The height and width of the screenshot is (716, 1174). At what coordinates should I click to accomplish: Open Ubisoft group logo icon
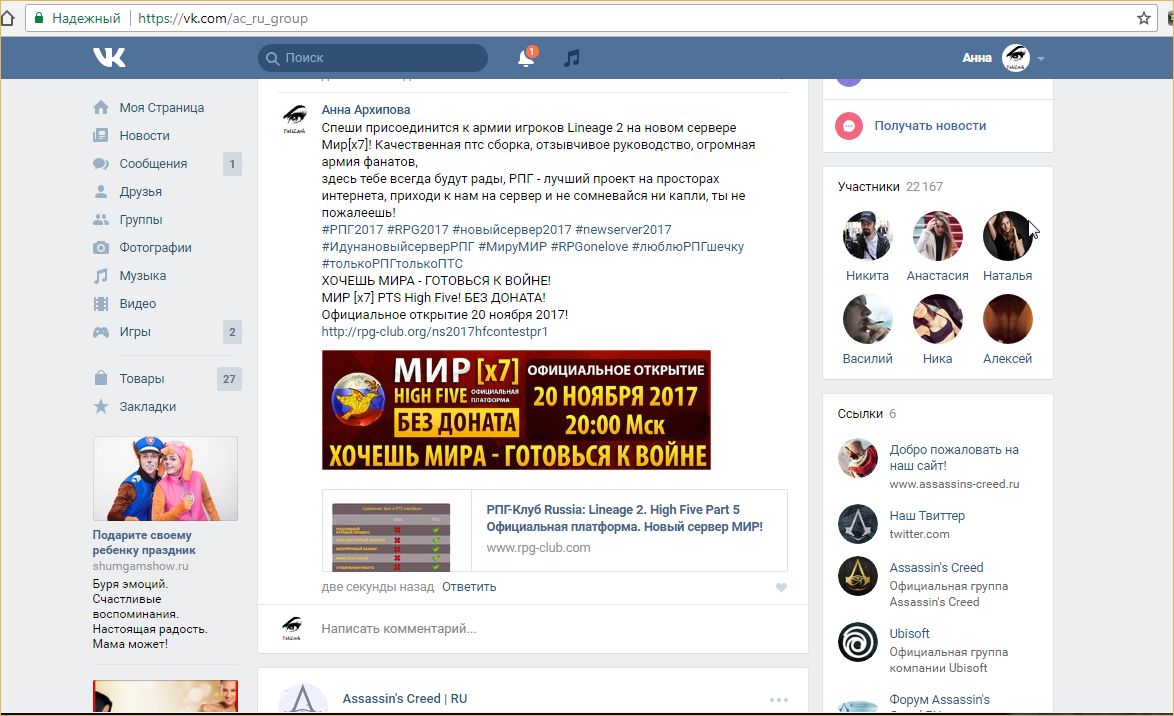click(857, 642)
